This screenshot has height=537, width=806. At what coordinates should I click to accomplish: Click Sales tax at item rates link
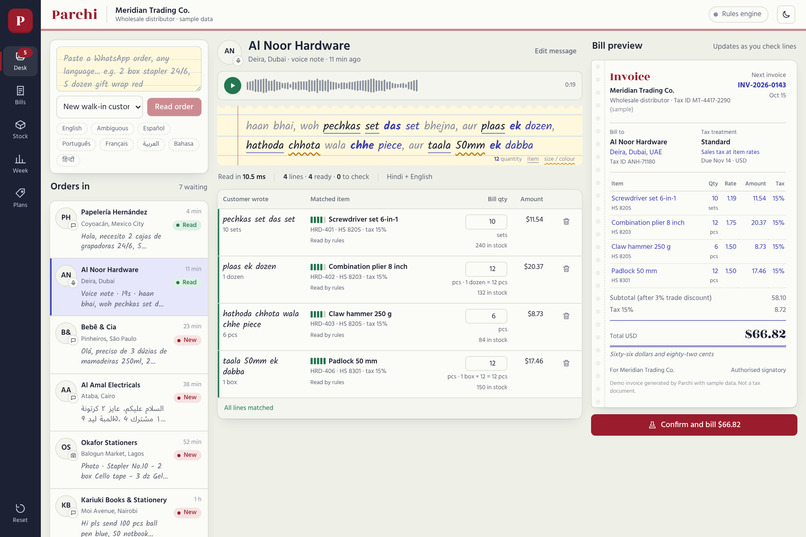coord(730,152)
